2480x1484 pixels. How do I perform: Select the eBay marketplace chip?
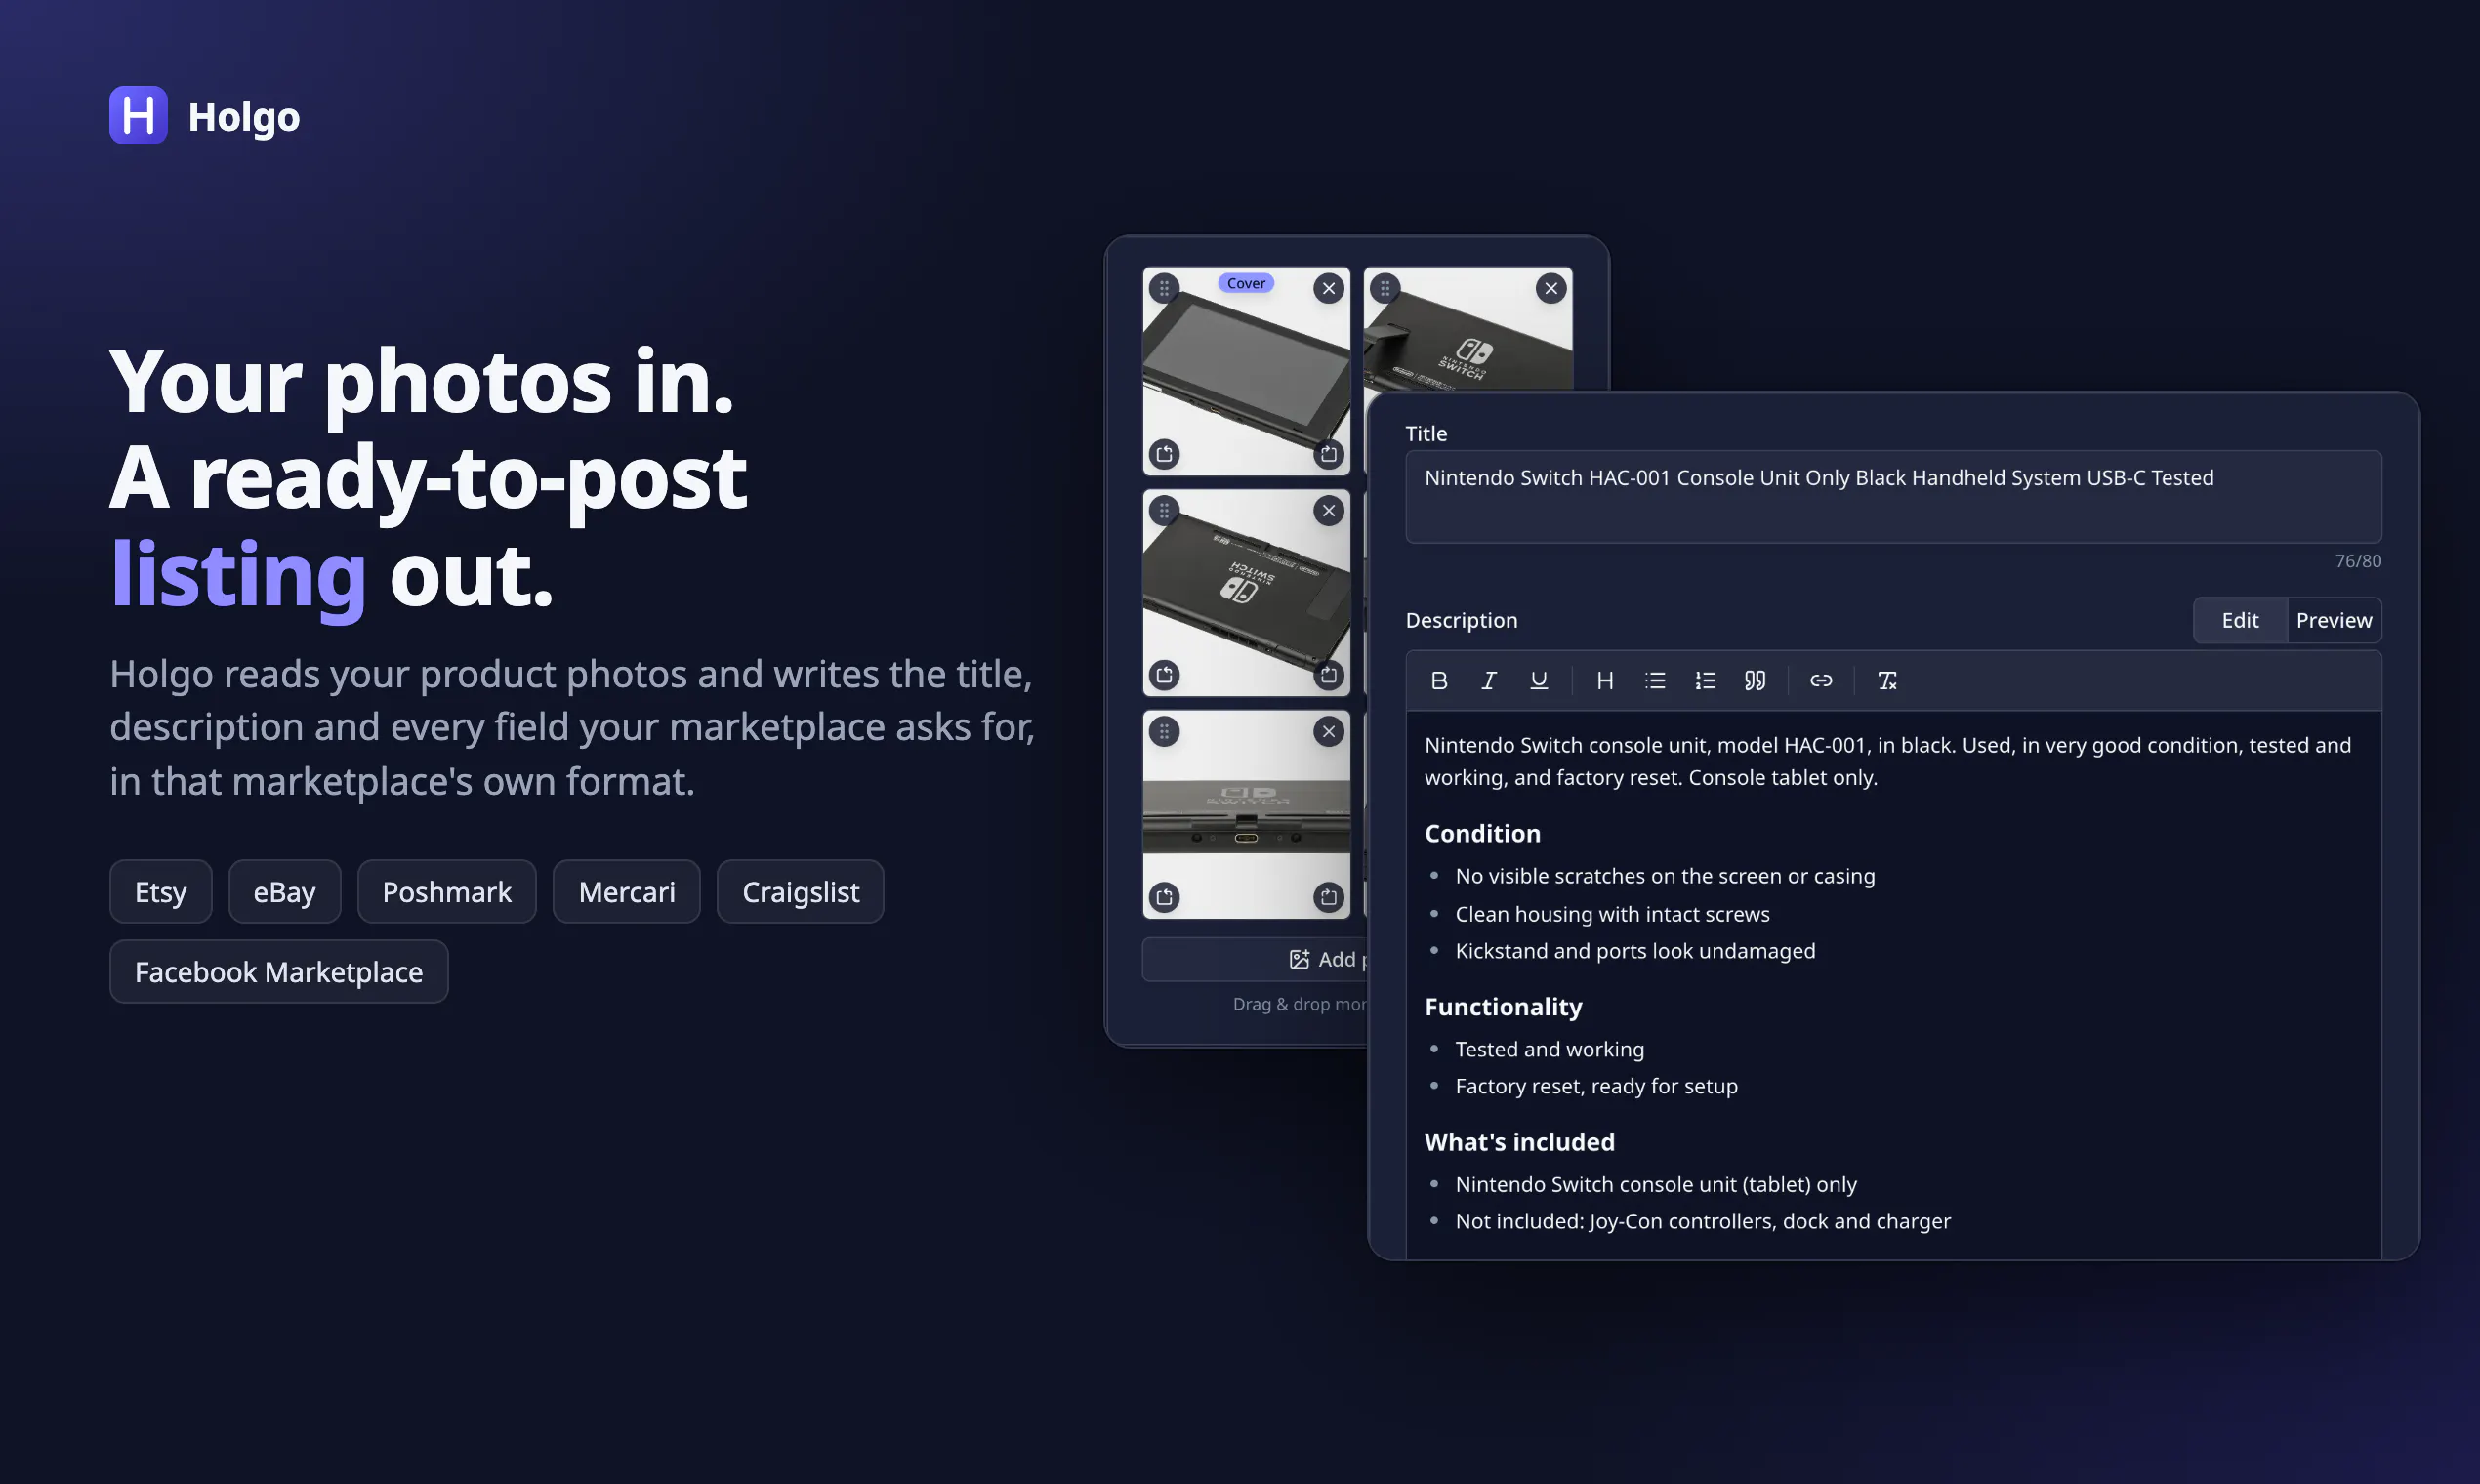click(x=285, y=892)
